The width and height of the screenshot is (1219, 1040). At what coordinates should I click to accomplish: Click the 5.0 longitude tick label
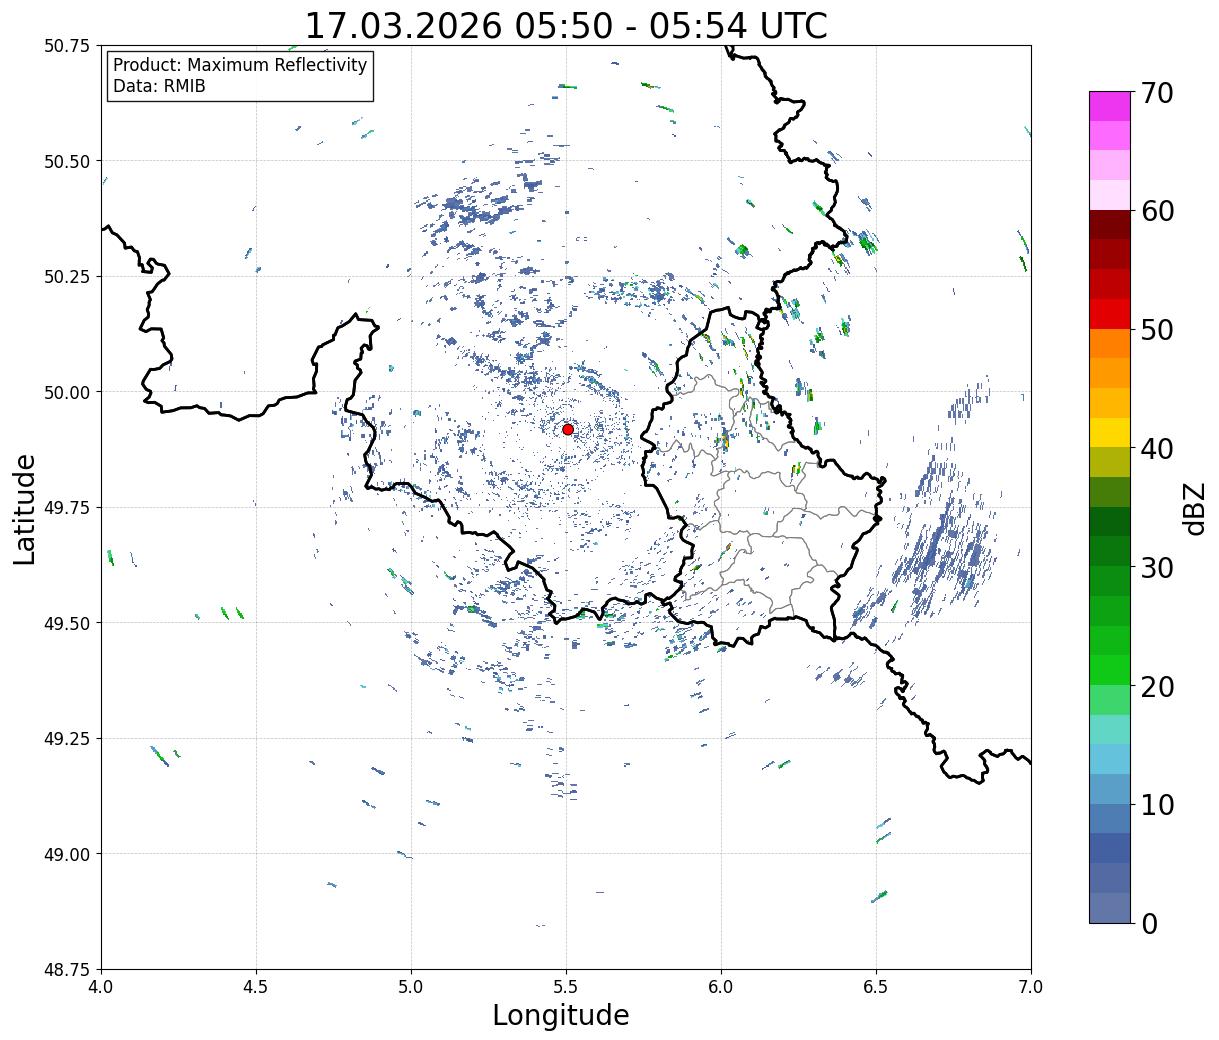[x=411, y=987]
